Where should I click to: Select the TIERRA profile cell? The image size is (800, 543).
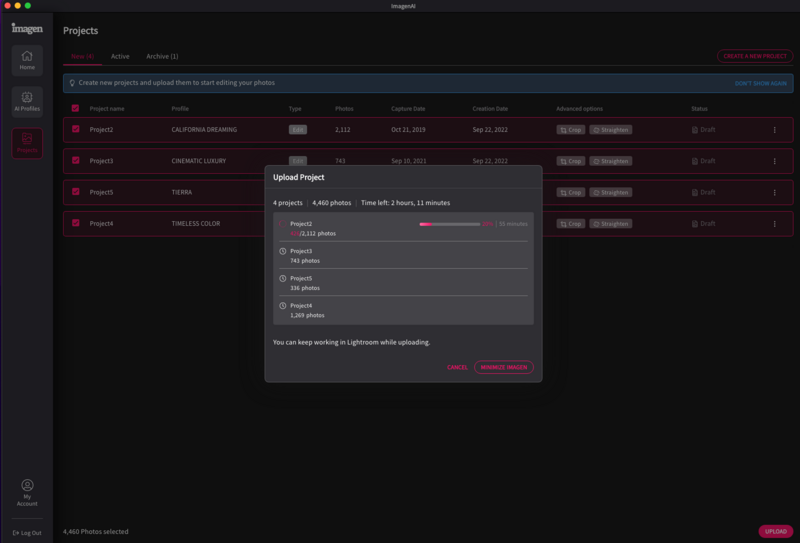(x=182, y=192)
